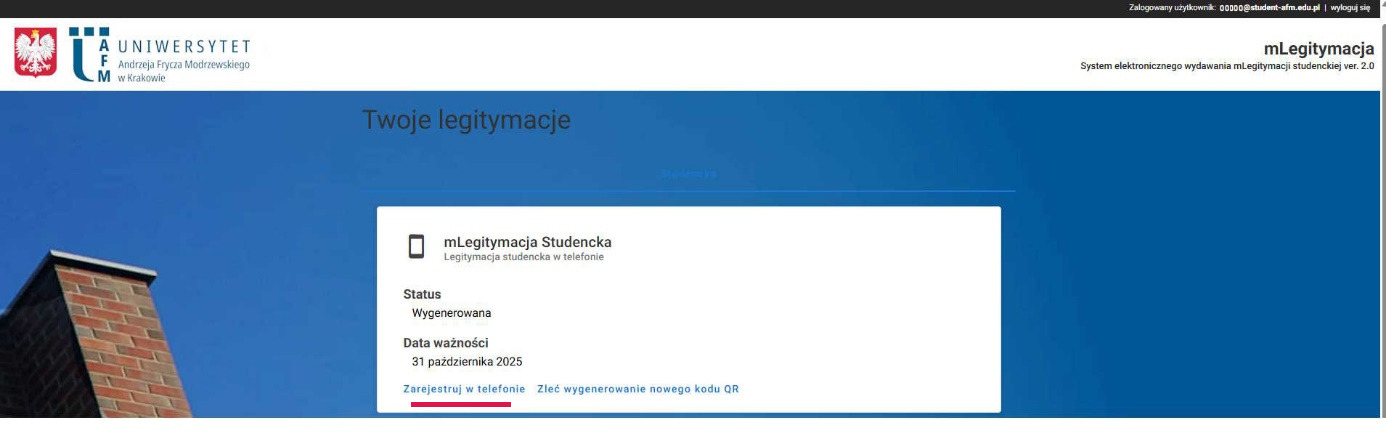Click the expiry date '31 października 2025'

pos(467,362)
